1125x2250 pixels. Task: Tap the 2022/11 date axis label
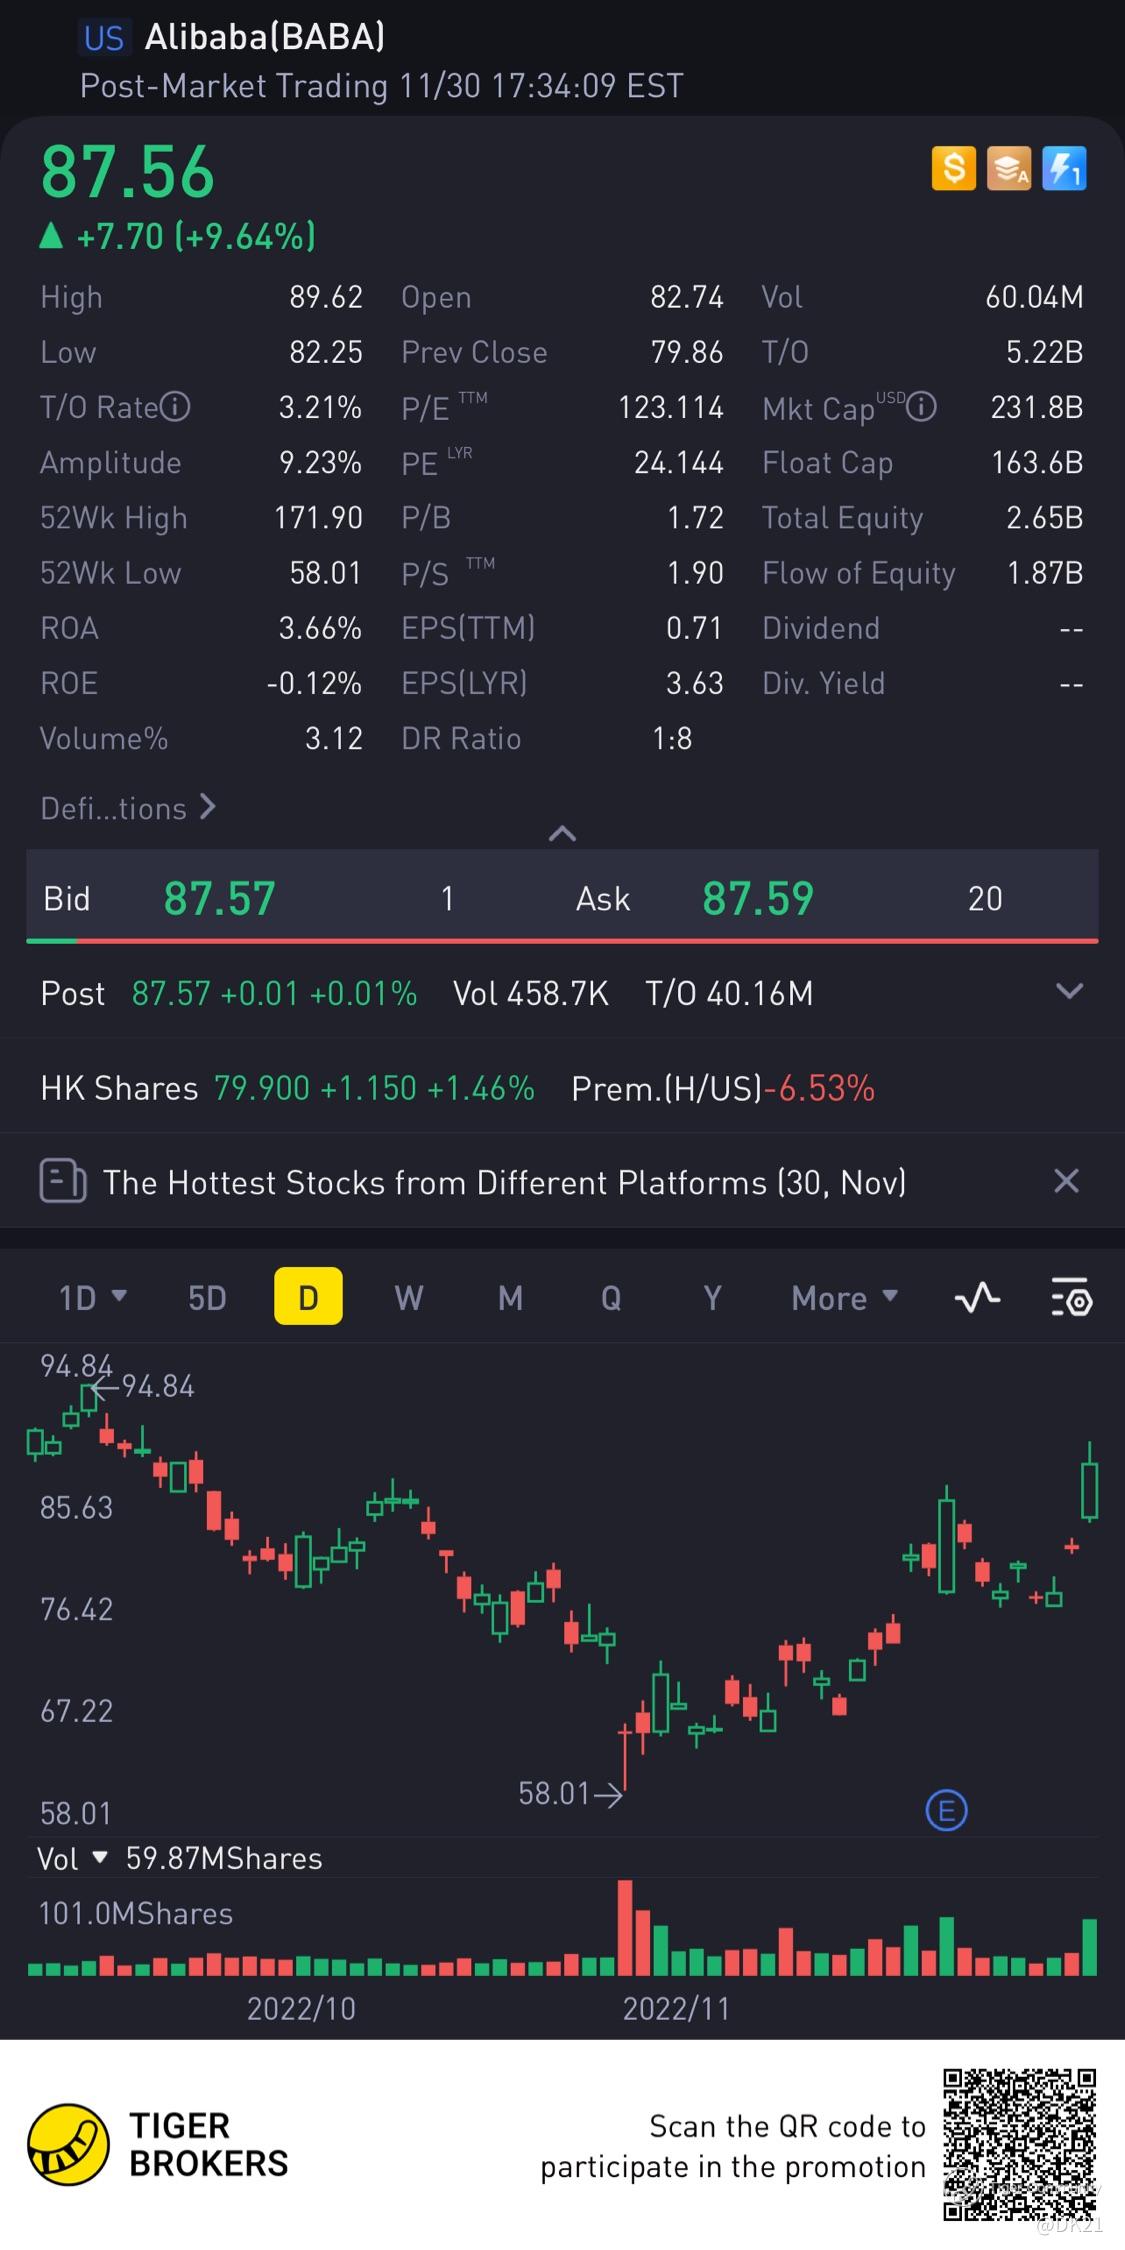[x=676, y=2008]
